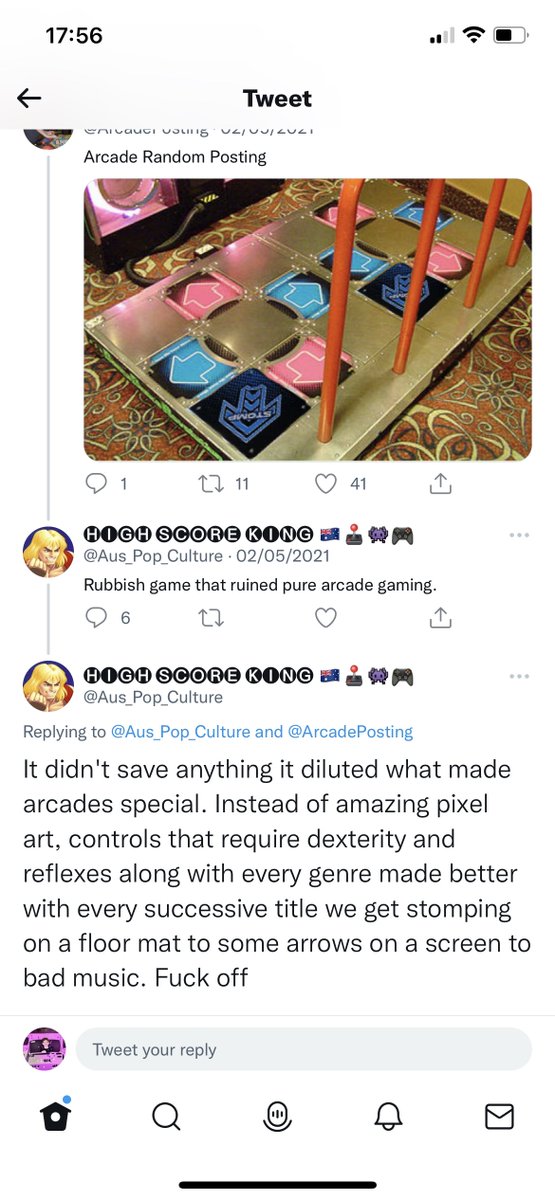Screen dimensions: 555x1200
Task: Open the Notifications bell tab
Action: [x=388, y=1116]
